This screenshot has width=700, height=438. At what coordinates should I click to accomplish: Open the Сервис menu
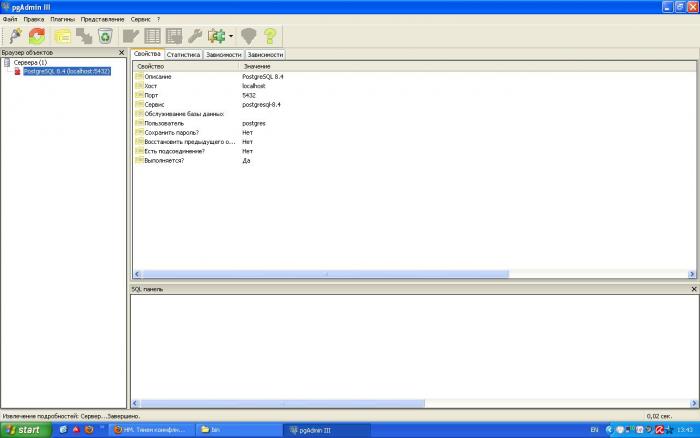140,19
